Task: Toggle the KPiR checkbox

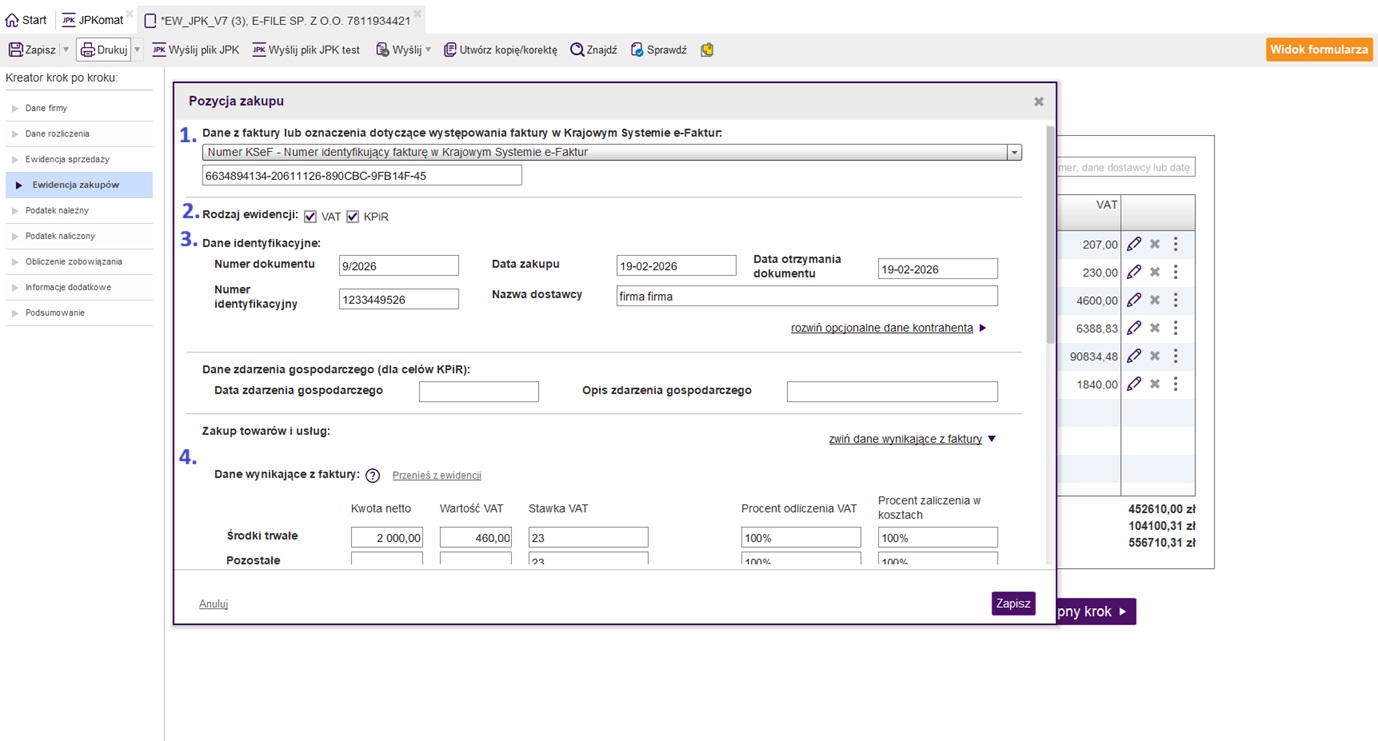Action: point(352,217)
